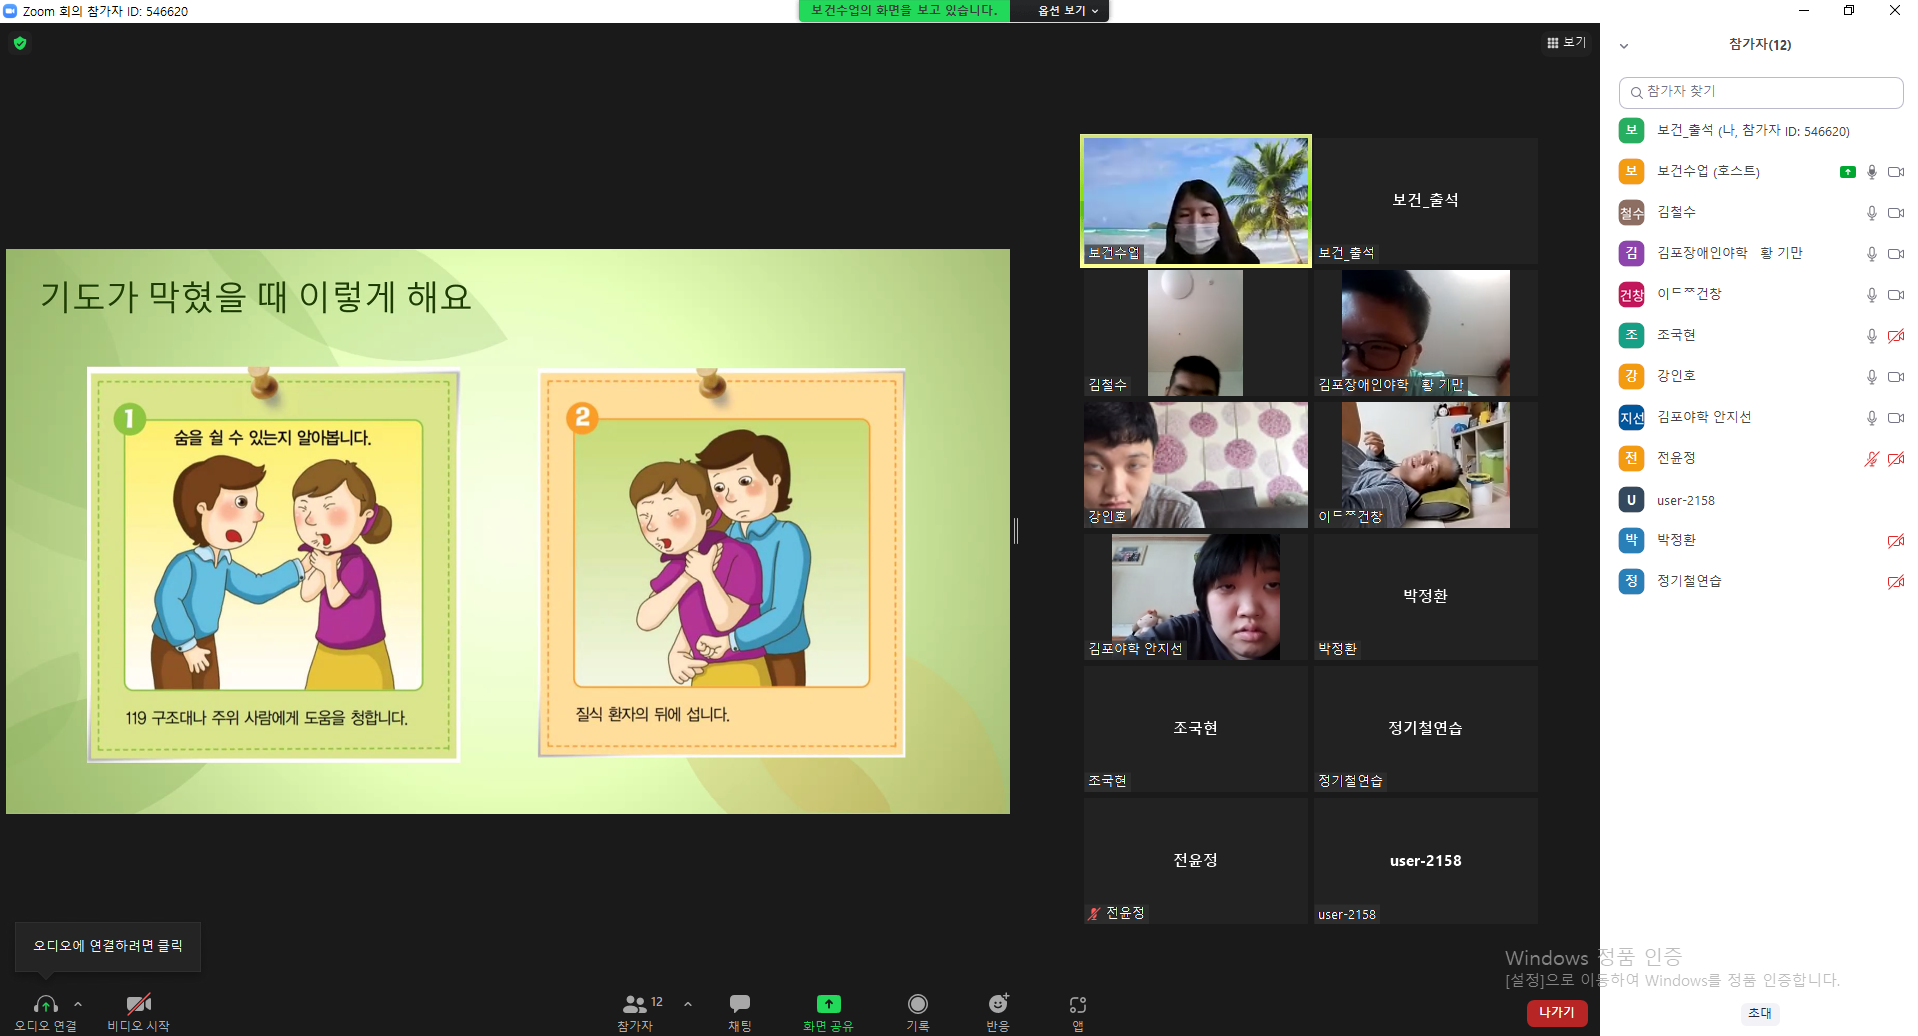Click 김포장애인야학 황기만 avatar in list
This screenshot has width=1918, height=1036.
(1631, 253)
